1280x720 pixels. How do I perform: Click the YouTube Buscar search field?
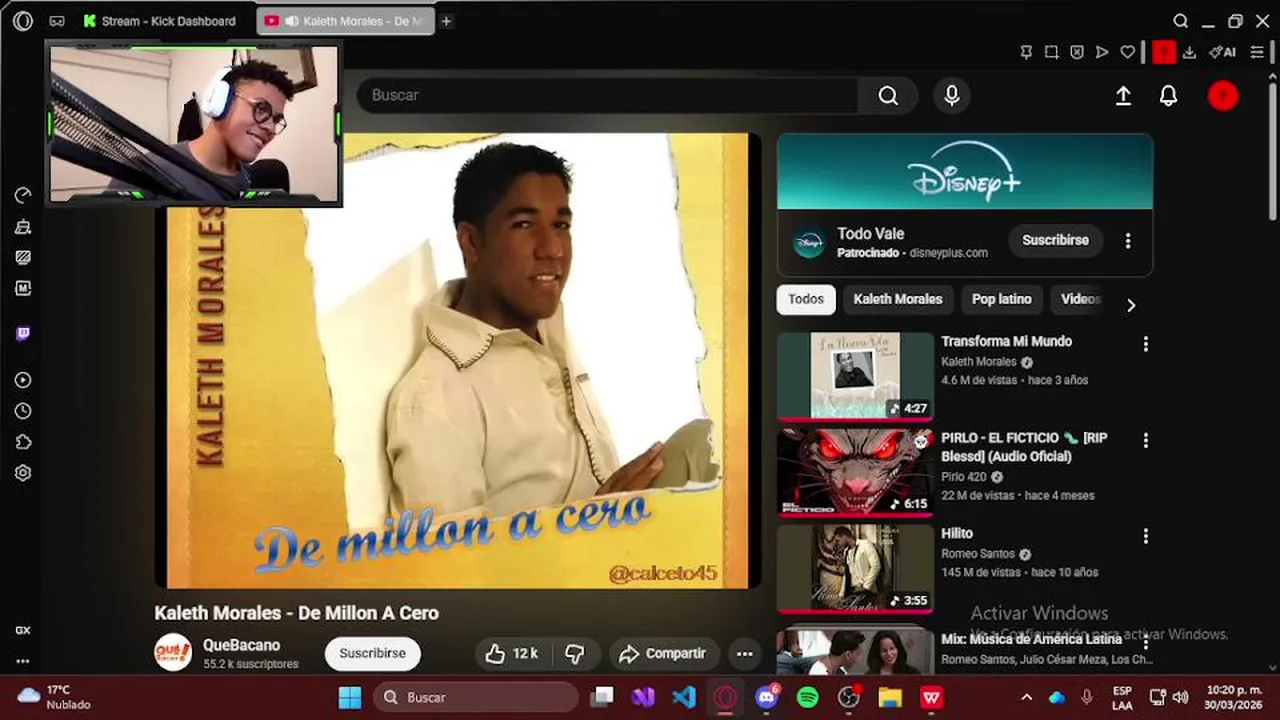point(607,95)
